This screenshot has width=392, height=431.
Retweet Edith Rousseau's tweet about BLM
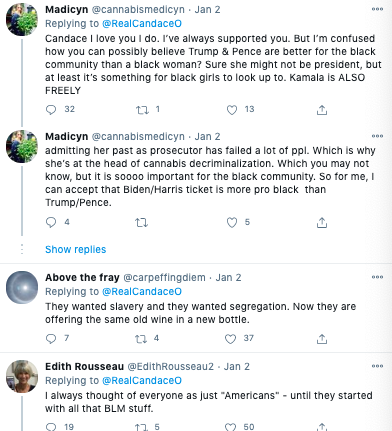[x=141, y=427]
